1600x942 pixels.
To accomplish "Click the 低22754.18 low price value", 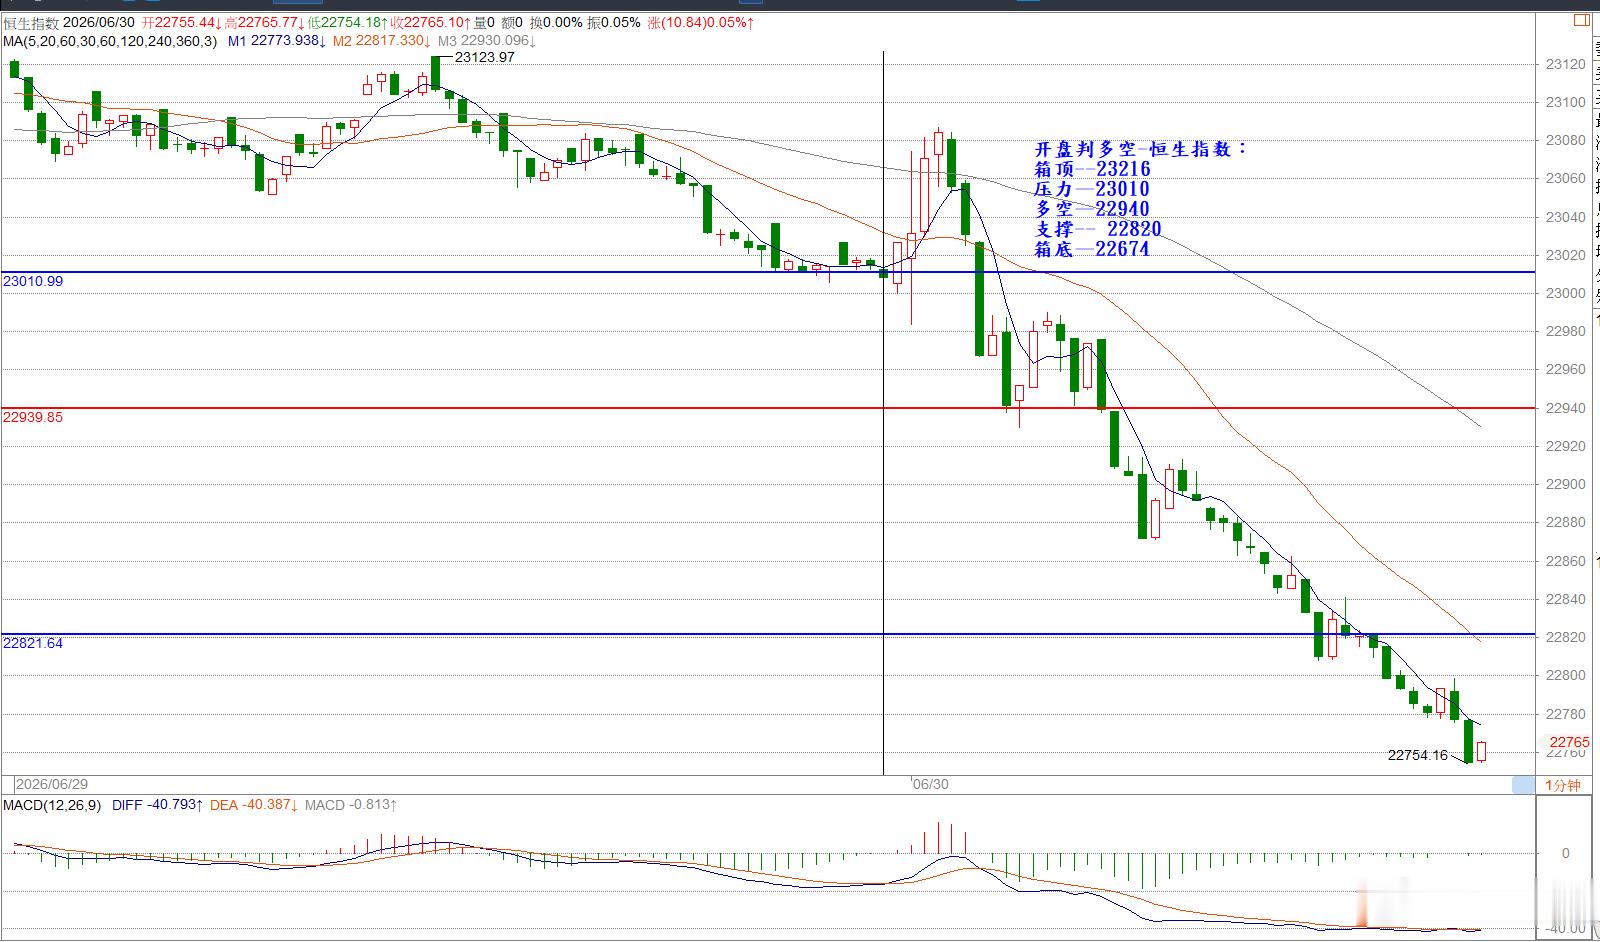I will [348, 23].
